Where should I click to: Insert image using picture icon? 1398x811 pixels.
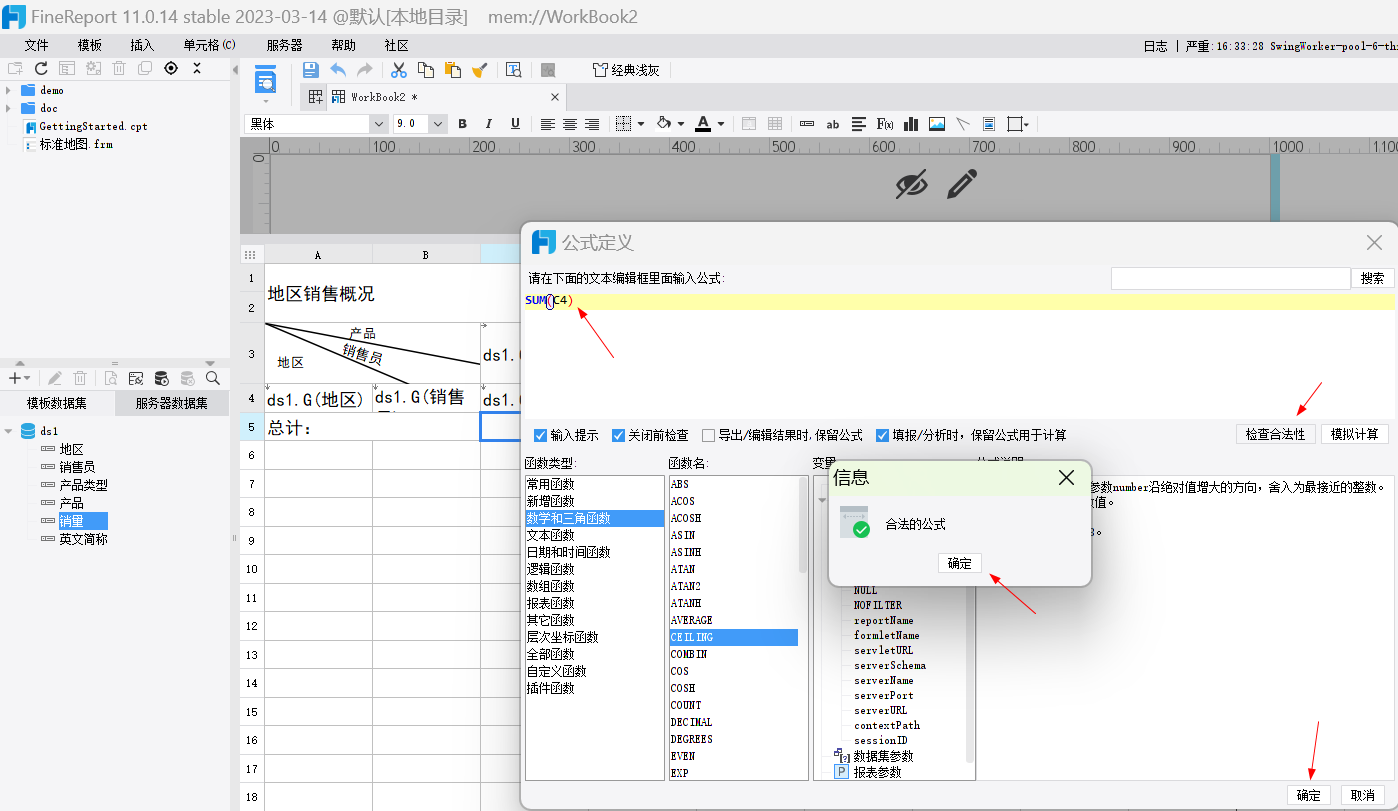(937, 124)
